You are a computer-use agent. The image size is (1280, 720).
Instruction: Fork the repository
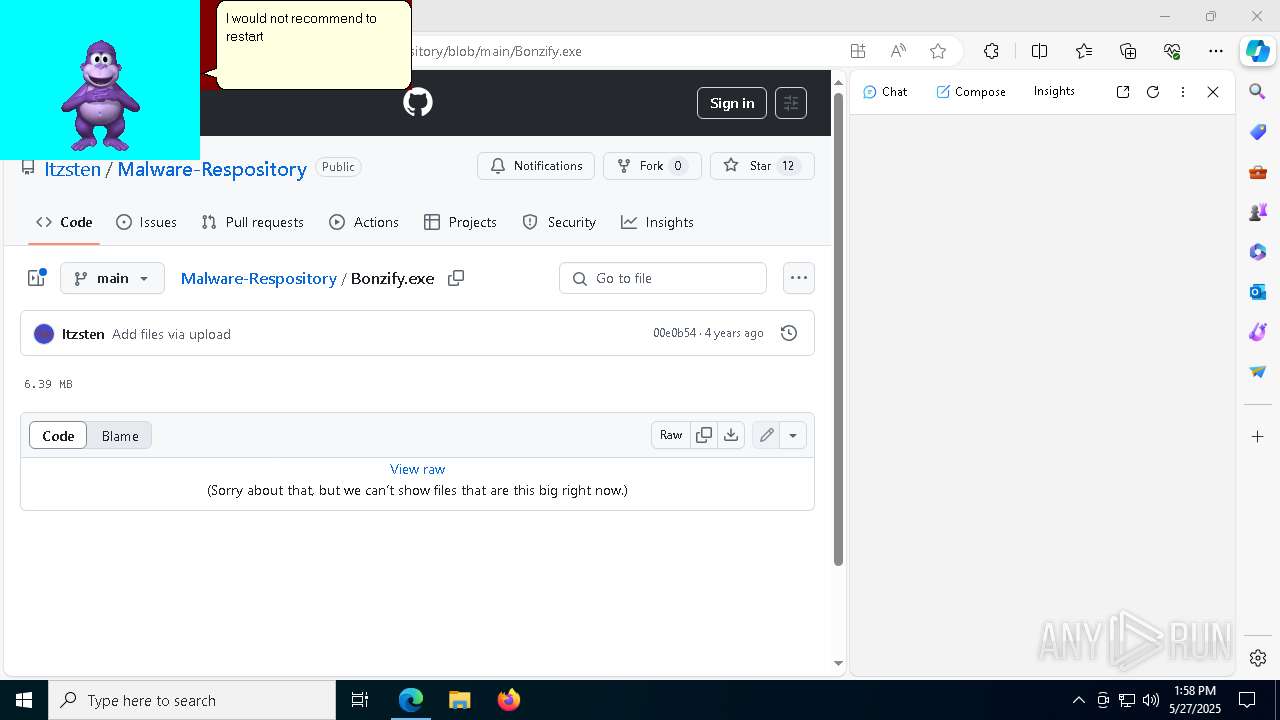(x=652, y=166)
